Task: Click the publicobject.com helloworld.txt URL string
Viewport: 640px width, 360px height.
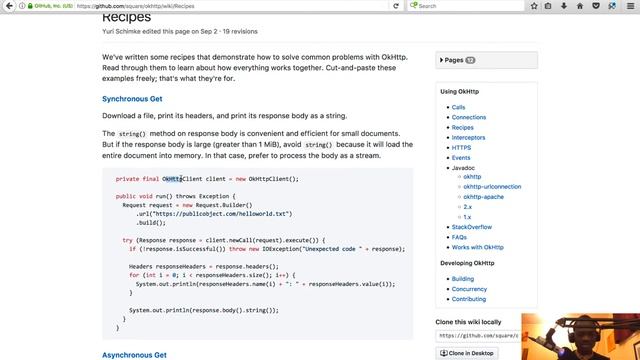Action: pyautogui.click(x=221, y=214)
